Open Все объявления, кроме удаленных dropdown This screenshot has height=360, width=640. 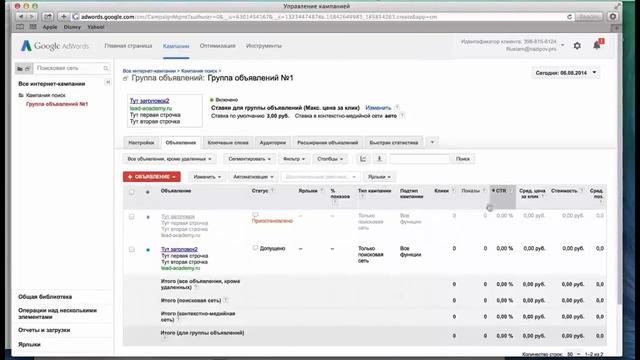(169, 159)
